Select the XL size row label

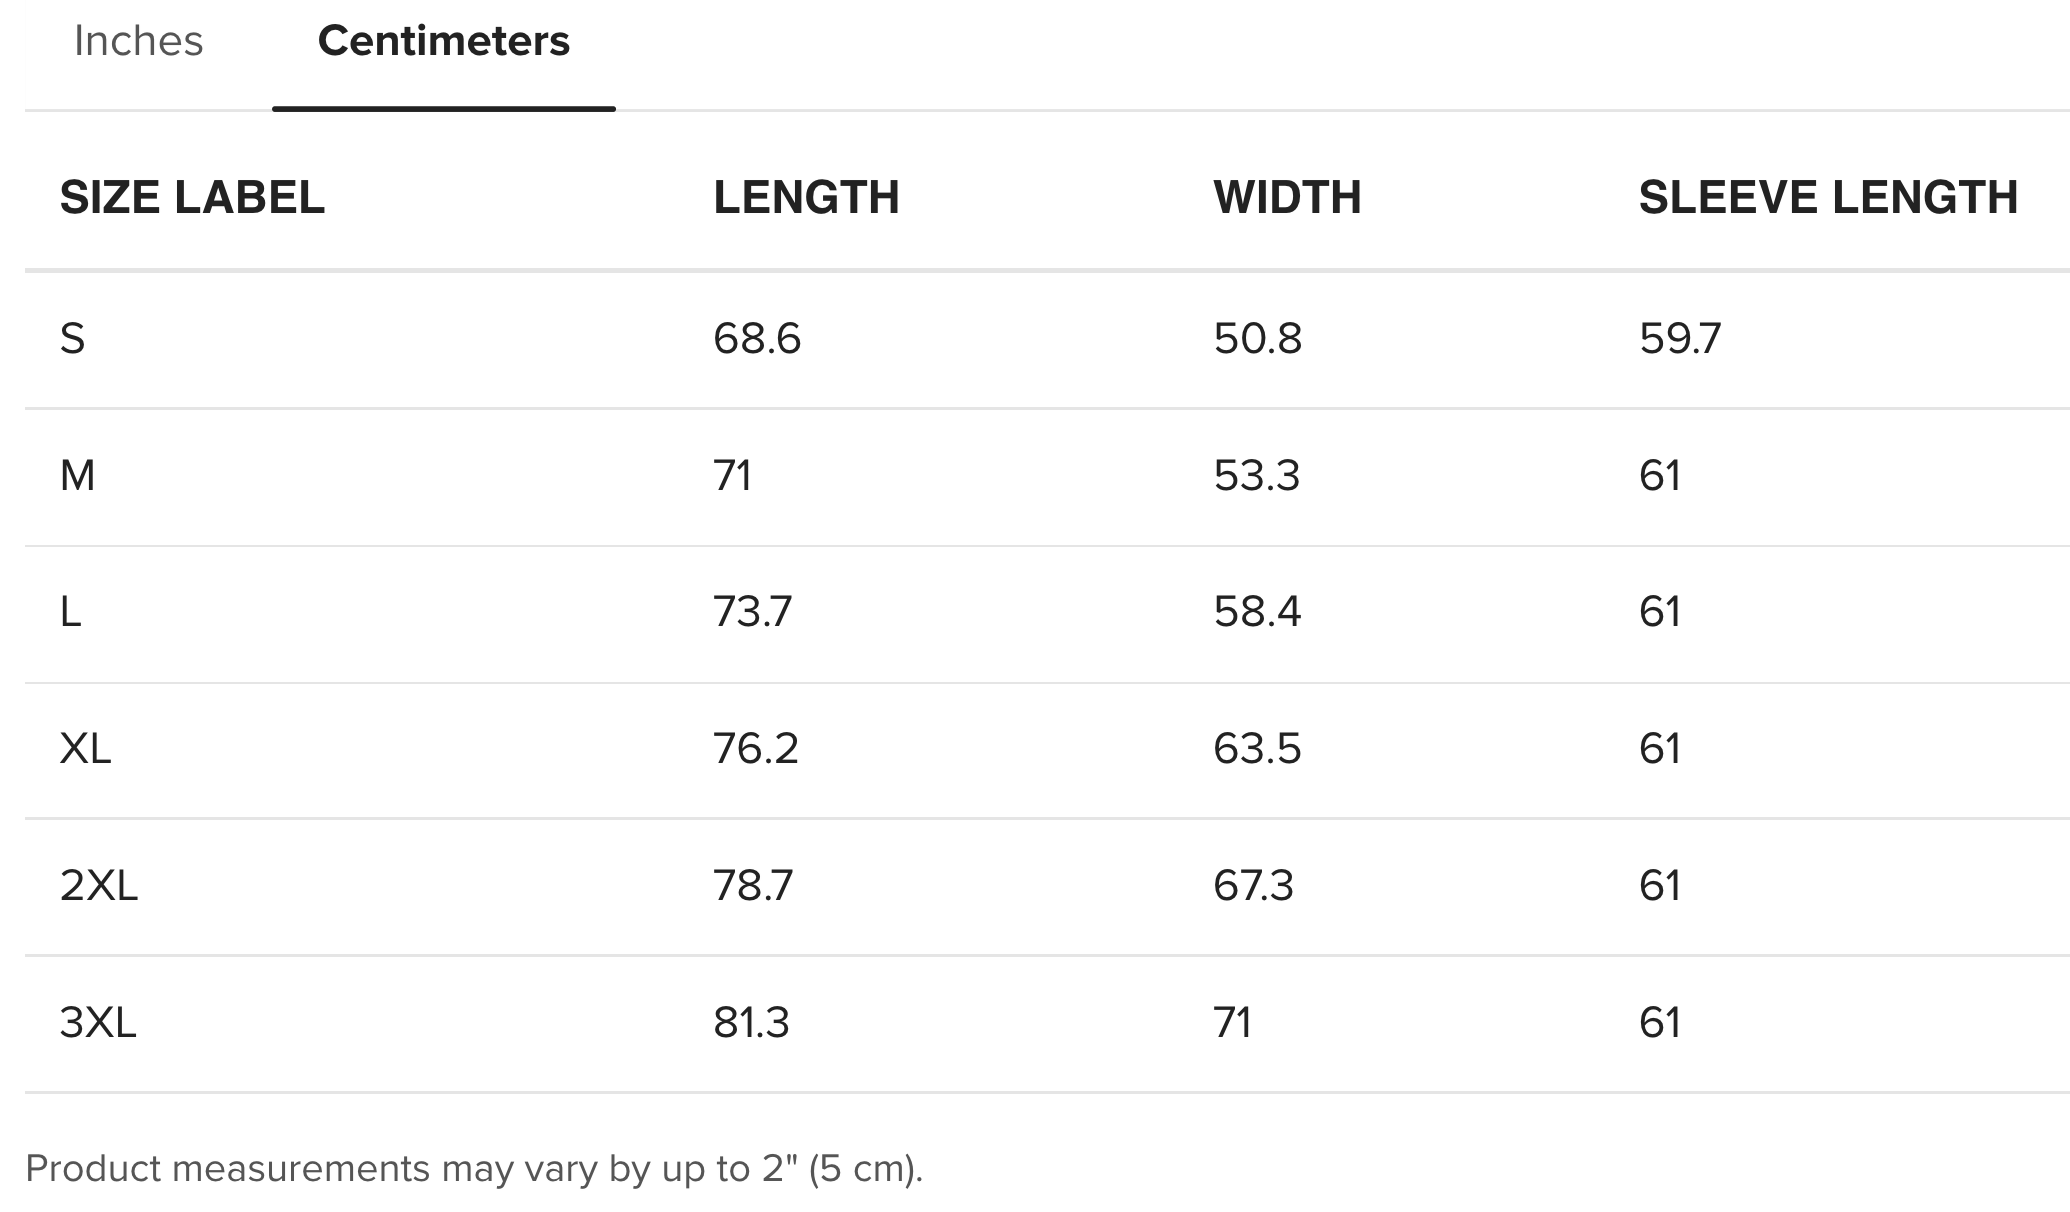86,748
